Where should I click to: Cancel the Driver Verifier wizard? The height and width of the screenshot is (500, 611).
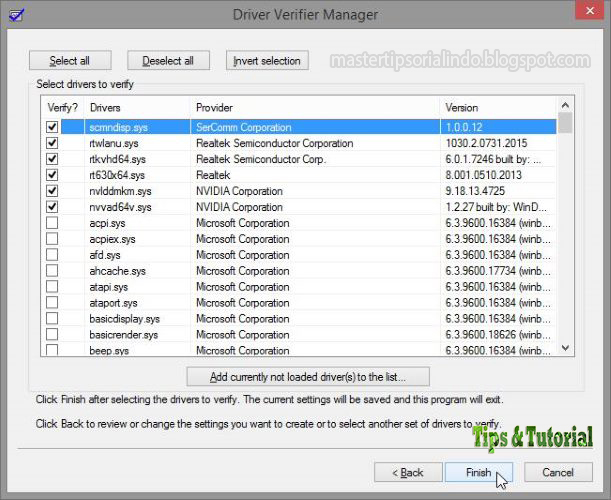click(x=558, y=472)
